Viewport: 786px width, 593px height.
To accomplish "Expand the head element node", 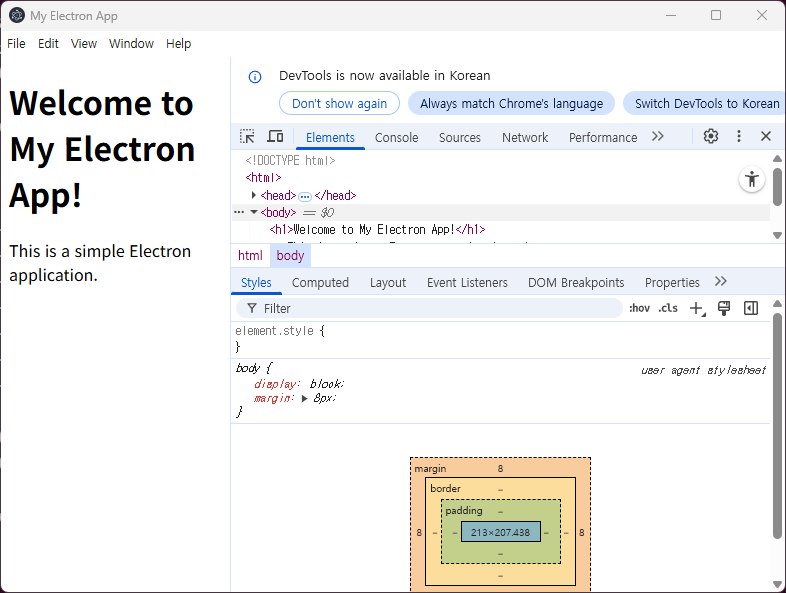I will tap(254, 195).
